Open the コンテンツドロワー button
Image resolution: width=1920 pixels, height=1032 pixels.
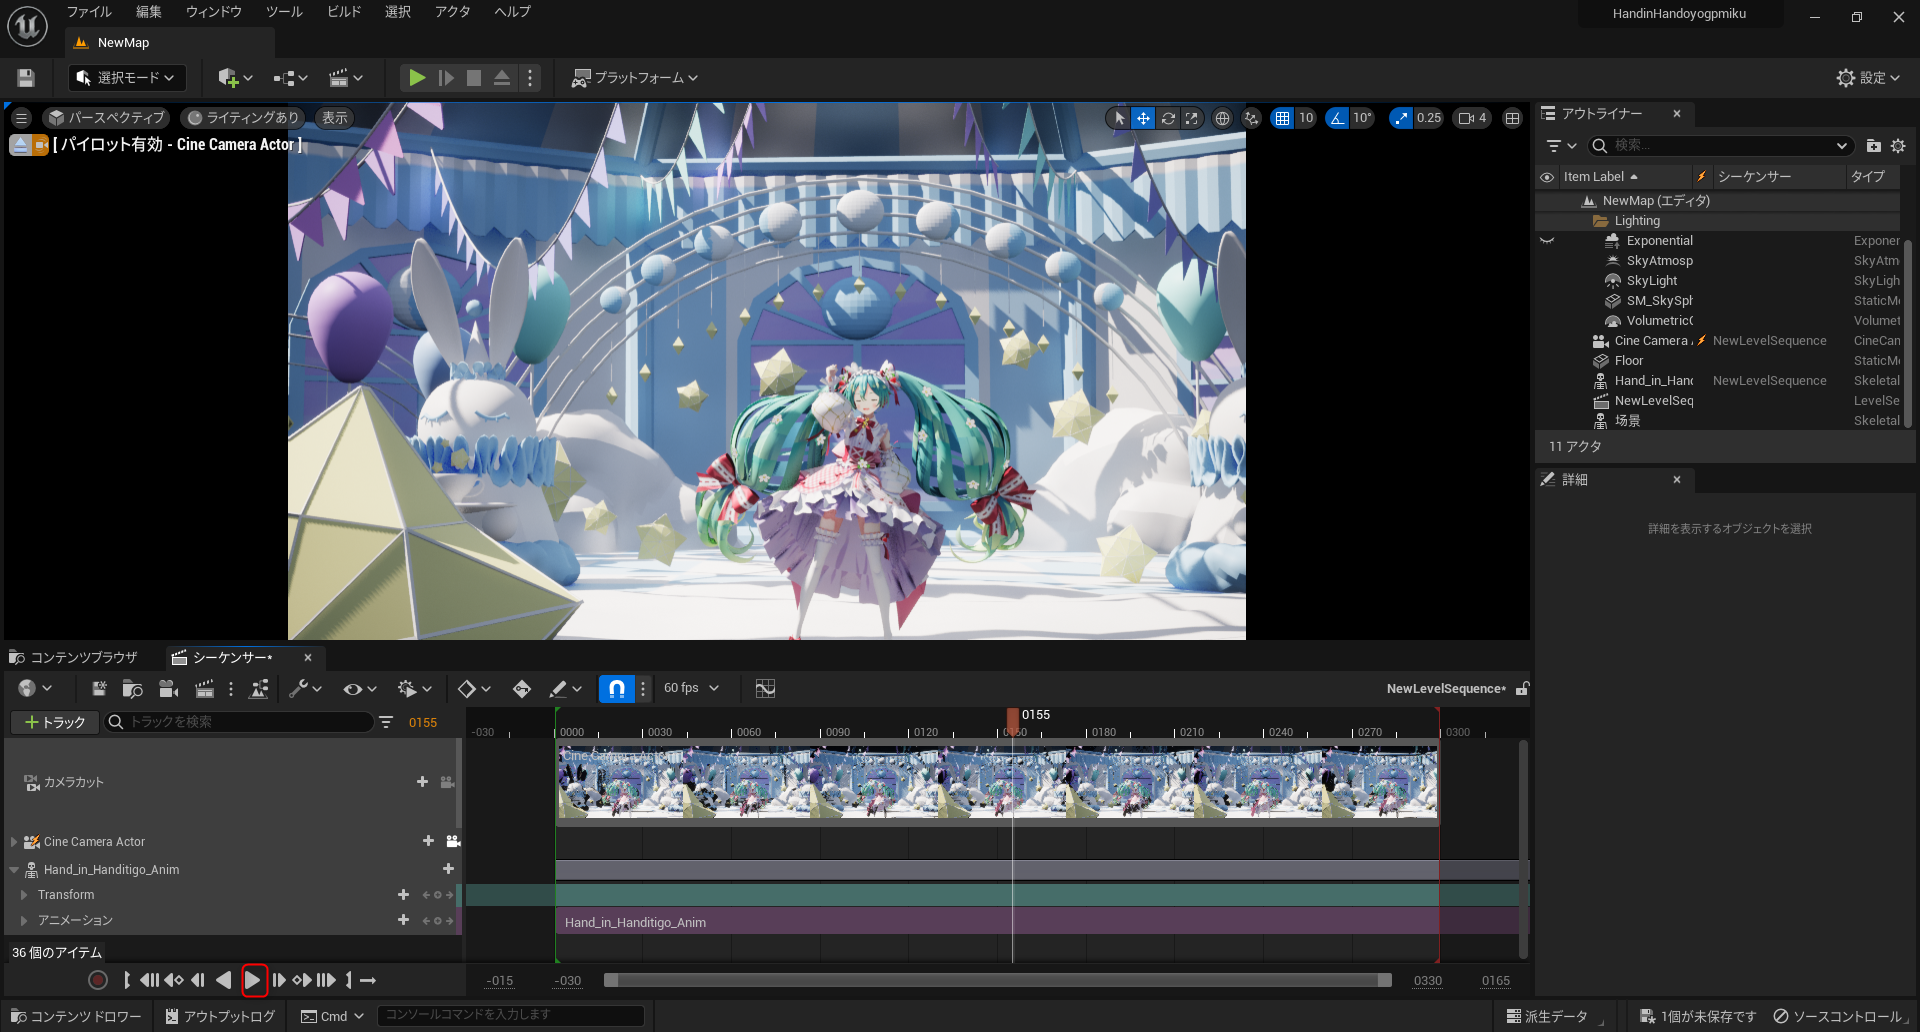tap(76, 1016)
